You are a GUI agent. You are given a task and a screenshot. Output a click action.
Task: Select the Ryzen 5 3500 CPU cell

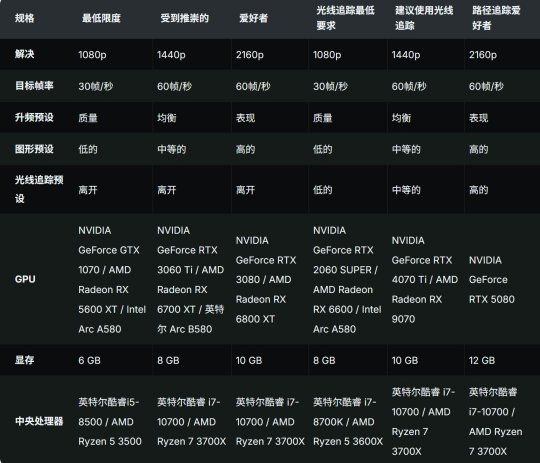click(110, 422)
